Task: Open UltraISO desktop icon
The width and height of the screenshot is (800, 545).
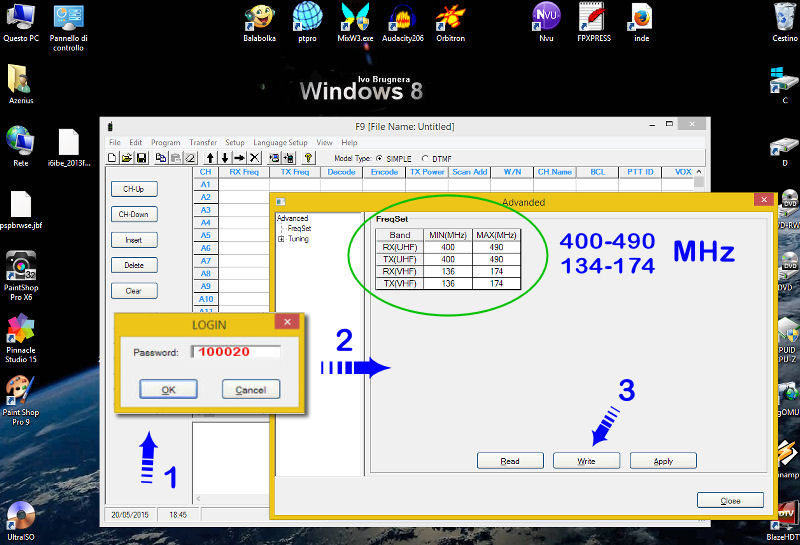Action: coord(21,521)
